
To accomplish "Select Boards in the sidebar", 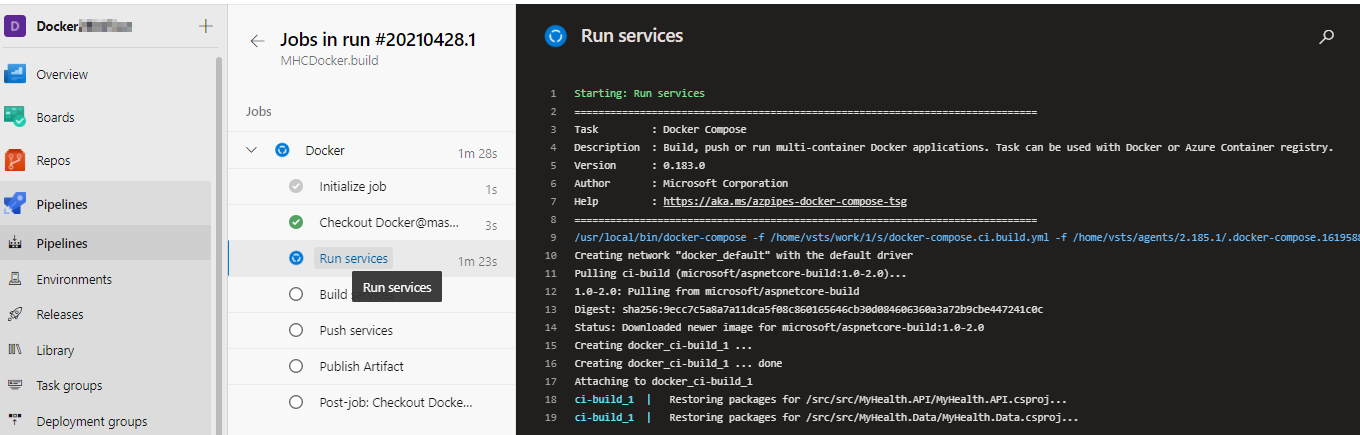I will coord(56,117).
